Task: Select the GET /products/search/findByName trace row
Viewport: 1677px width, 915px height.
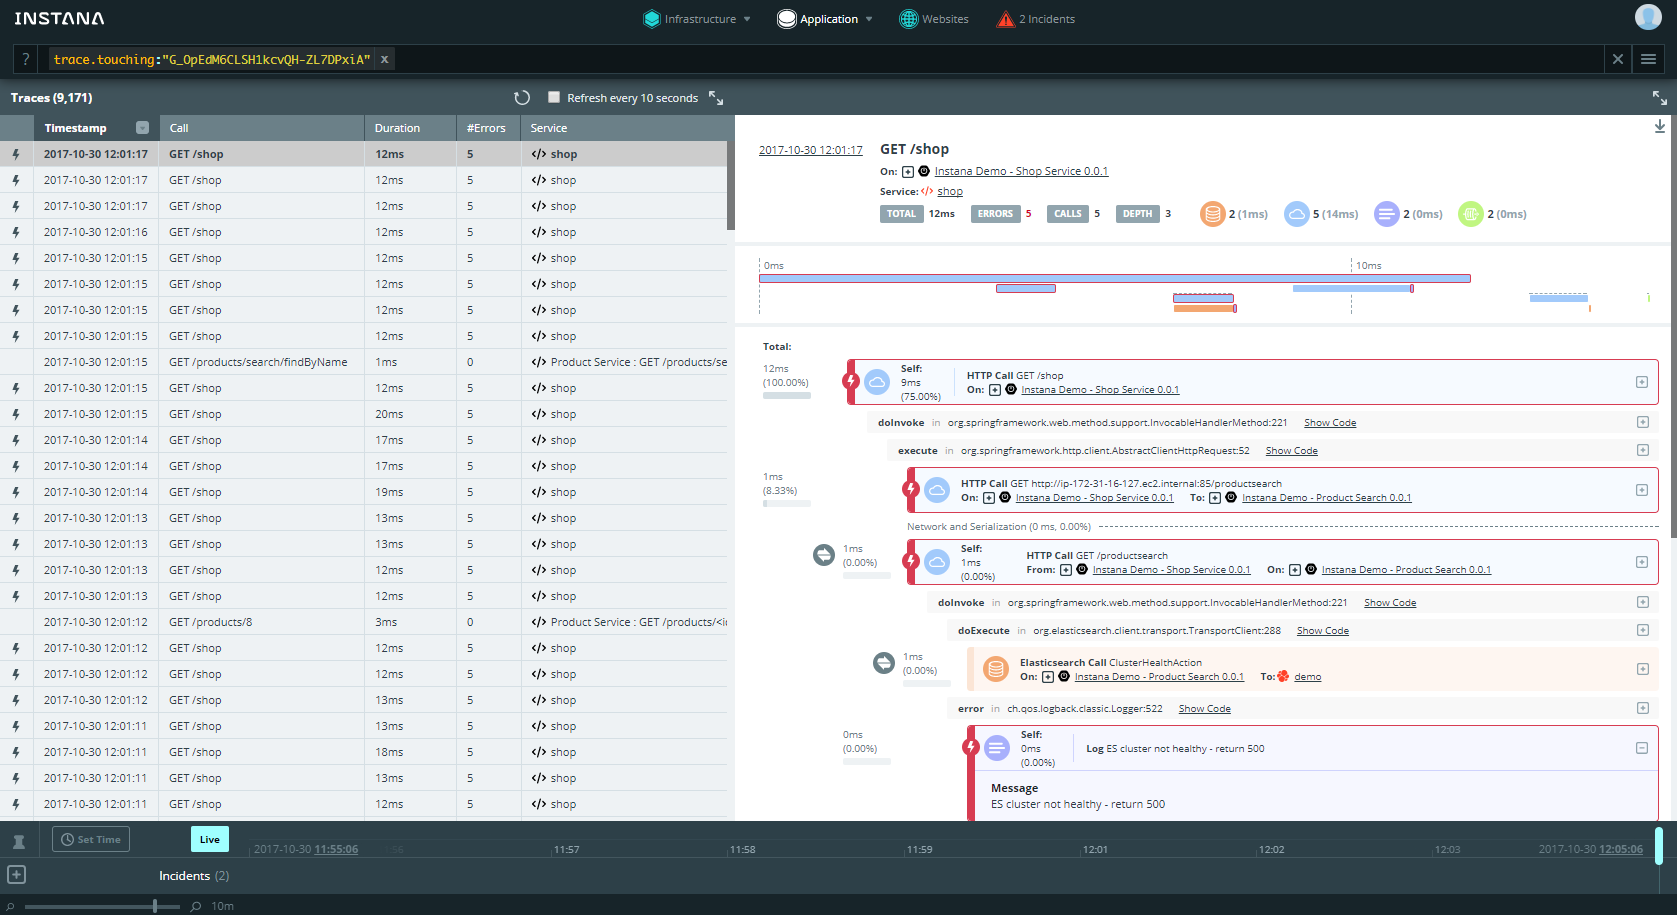Action: (364, 362)
